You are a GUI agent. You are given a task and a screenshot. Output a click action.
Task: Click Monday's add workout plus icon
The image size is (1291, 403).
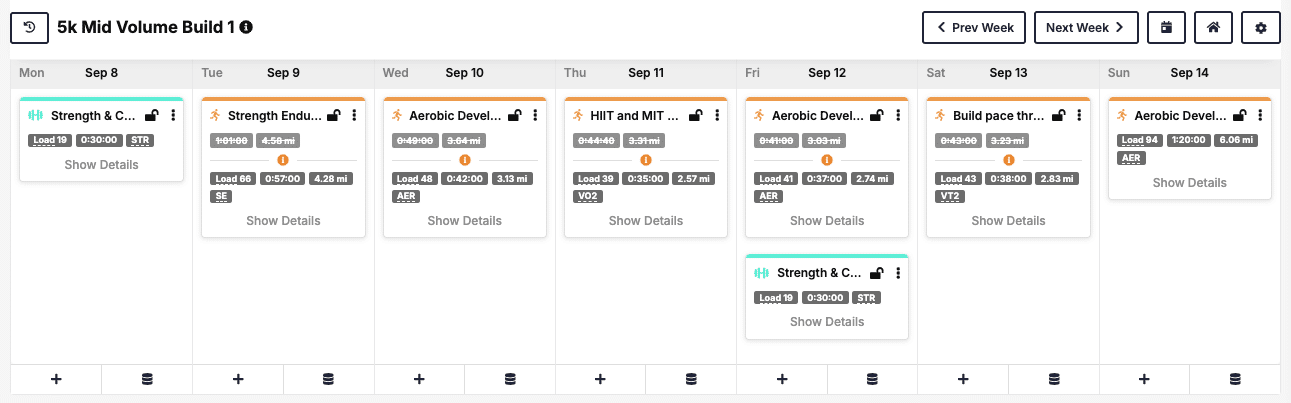[56, 379]
